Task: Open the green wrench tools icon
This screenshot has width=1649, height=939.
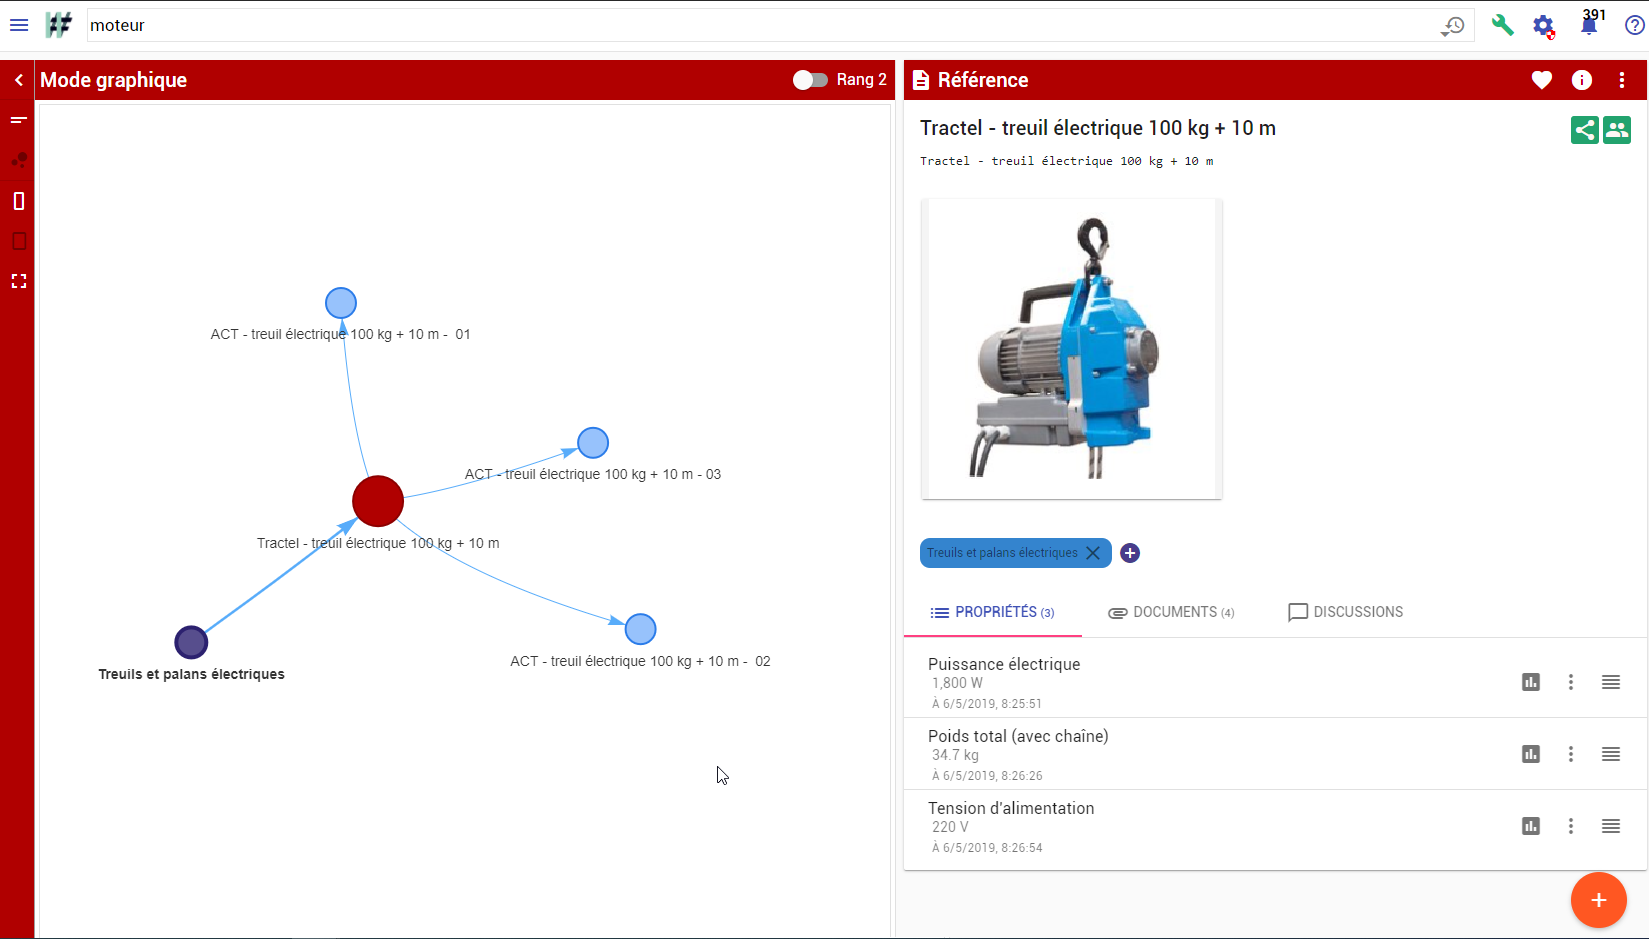Action: [x=1502, y=25]
